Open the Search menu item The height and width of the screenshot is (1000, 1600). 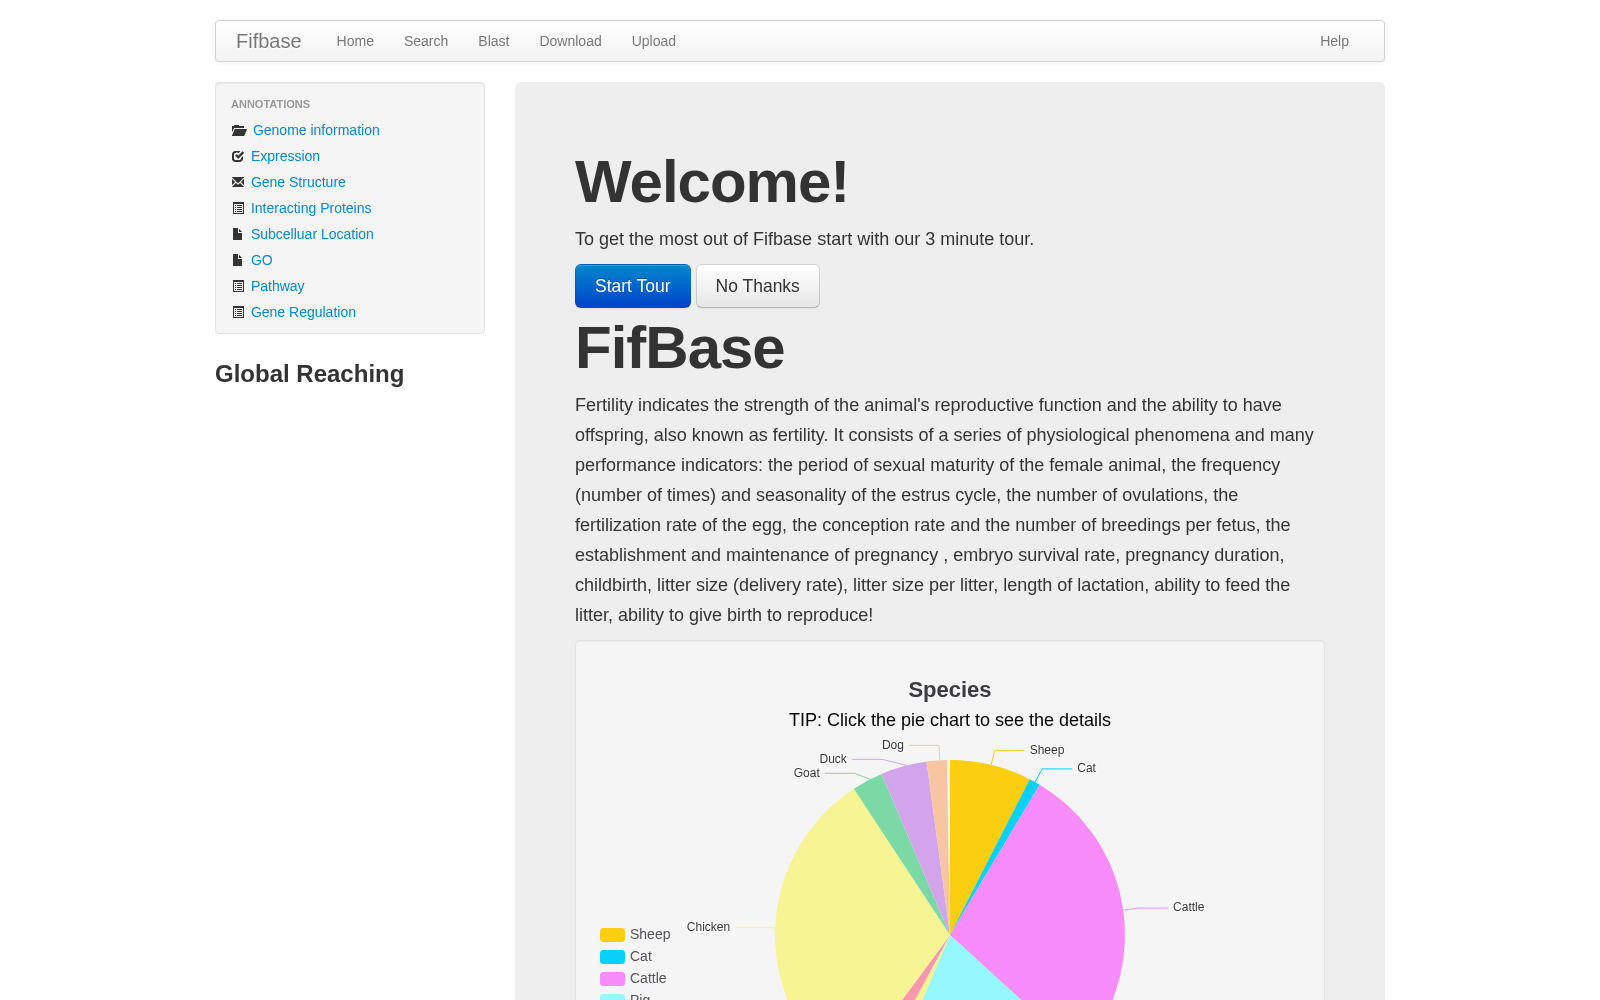click(426, 41)
